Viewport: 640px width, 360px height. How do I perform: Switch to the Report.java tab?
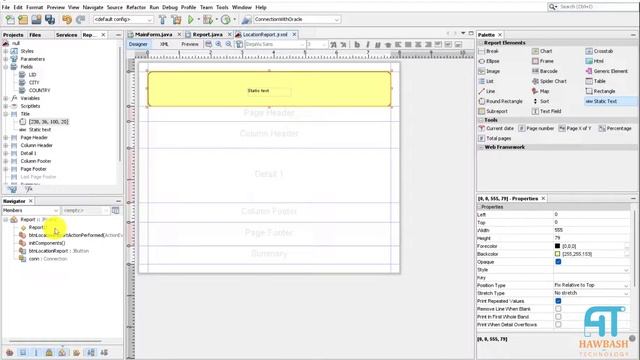coord(207,35)
